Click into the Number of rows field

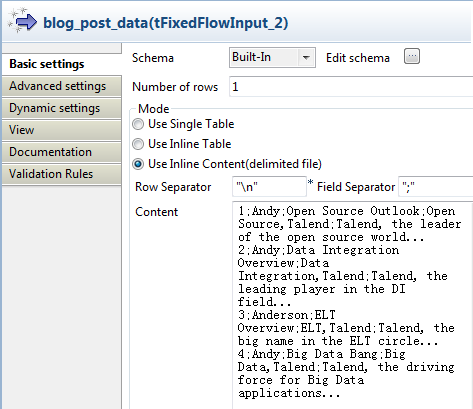point(351,87)
